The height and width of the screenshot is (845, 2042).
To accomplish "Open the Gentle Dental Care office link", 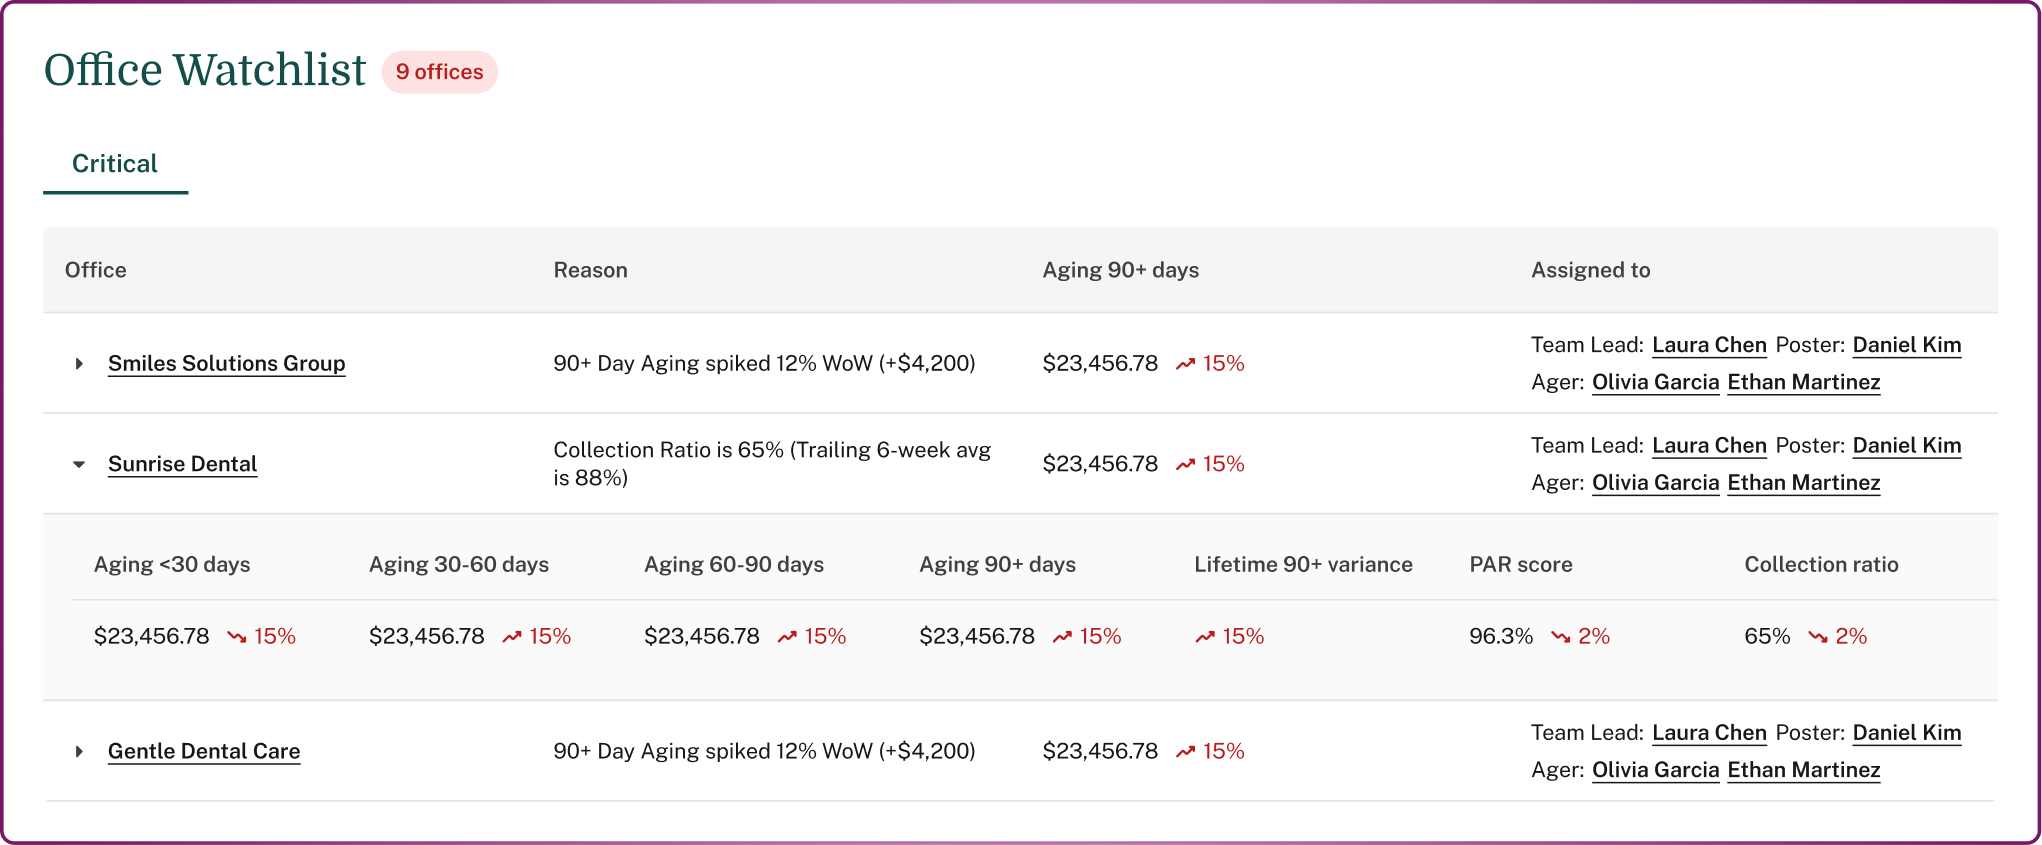I will point(204,751).
